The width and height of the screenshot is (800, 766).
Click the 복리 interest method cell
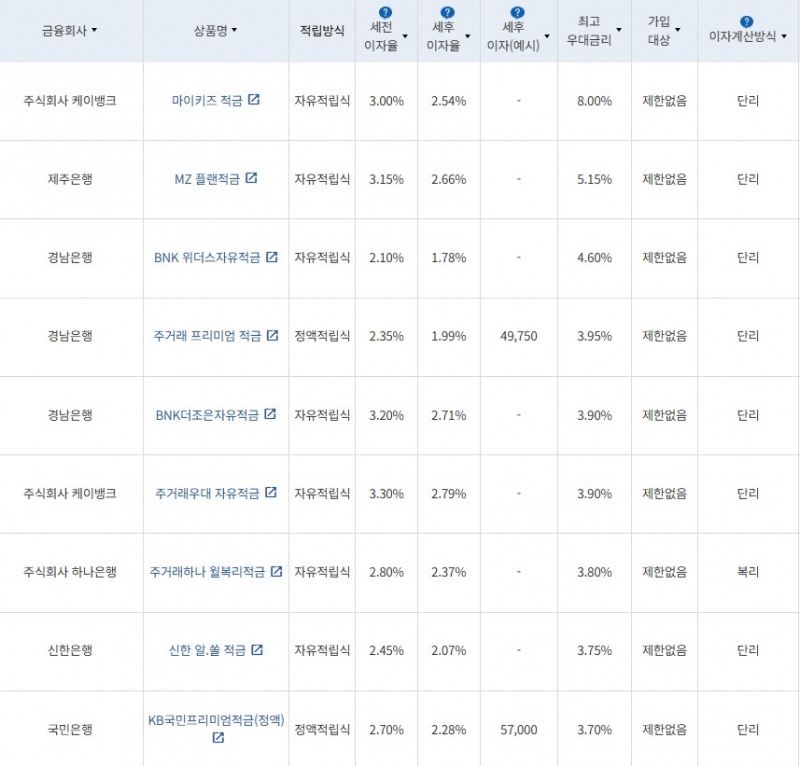pyautogui.click(x=748, y=572)
